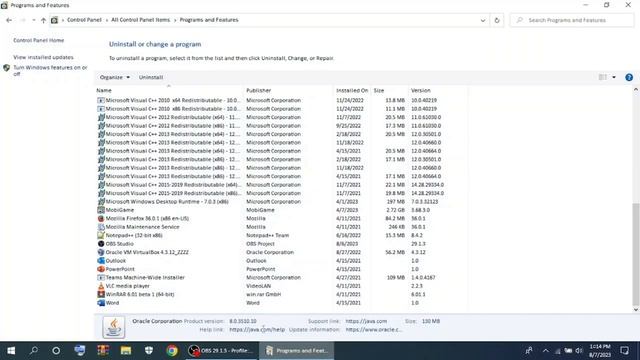Image resolution: width=640 pixels, height=360 pixels.
Task: Select Visual C++ 2010 x64 Redistributable row
Action: click(x=282, y=100)
